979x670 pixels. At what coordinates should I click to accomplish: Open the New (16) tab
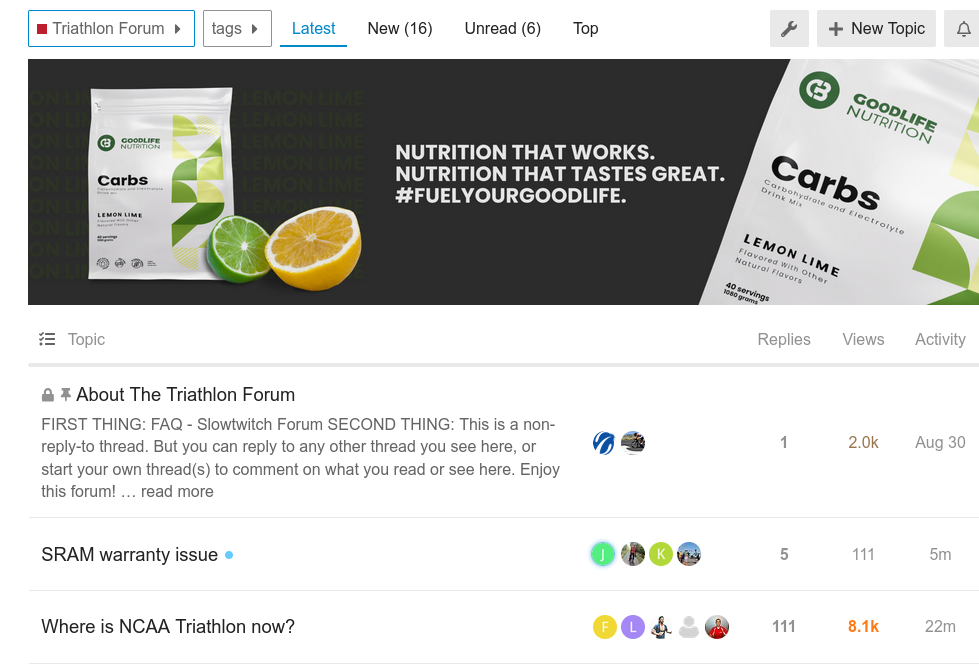pos(400,29)
